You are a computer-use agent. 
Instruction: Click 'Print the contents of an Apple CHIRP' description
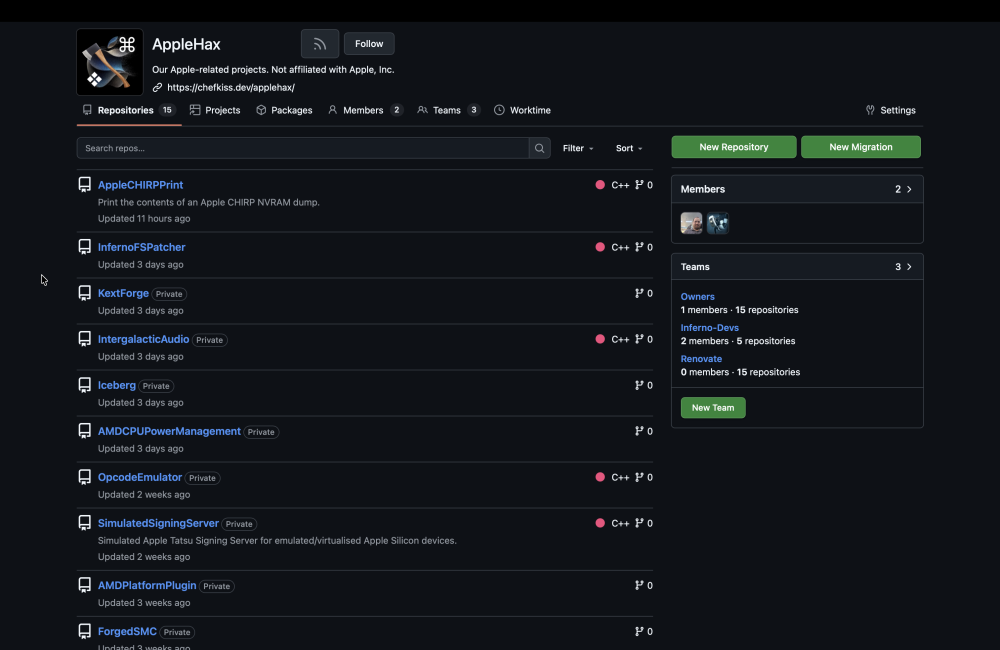[209, 202]
